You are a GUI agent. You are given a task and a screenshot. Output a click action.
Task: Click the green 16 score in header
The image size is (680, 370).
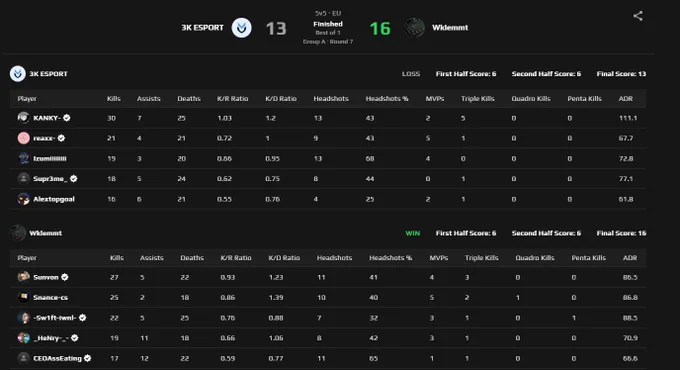point(380,29)
